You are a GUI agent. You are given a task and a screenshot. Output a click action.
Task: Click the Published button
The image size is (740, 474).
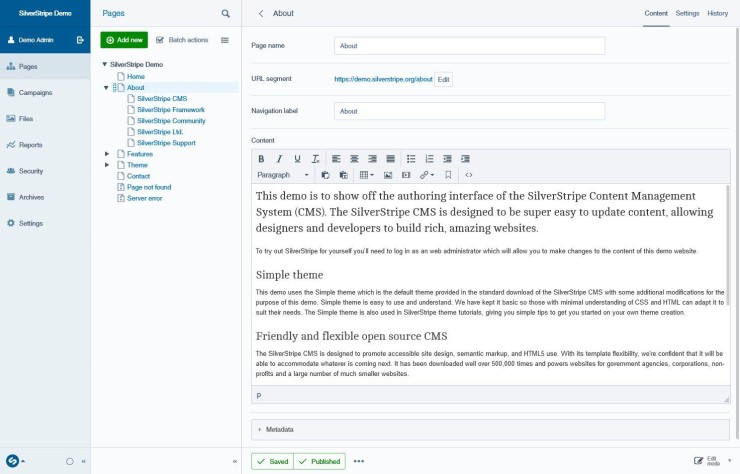click(320, 461)
